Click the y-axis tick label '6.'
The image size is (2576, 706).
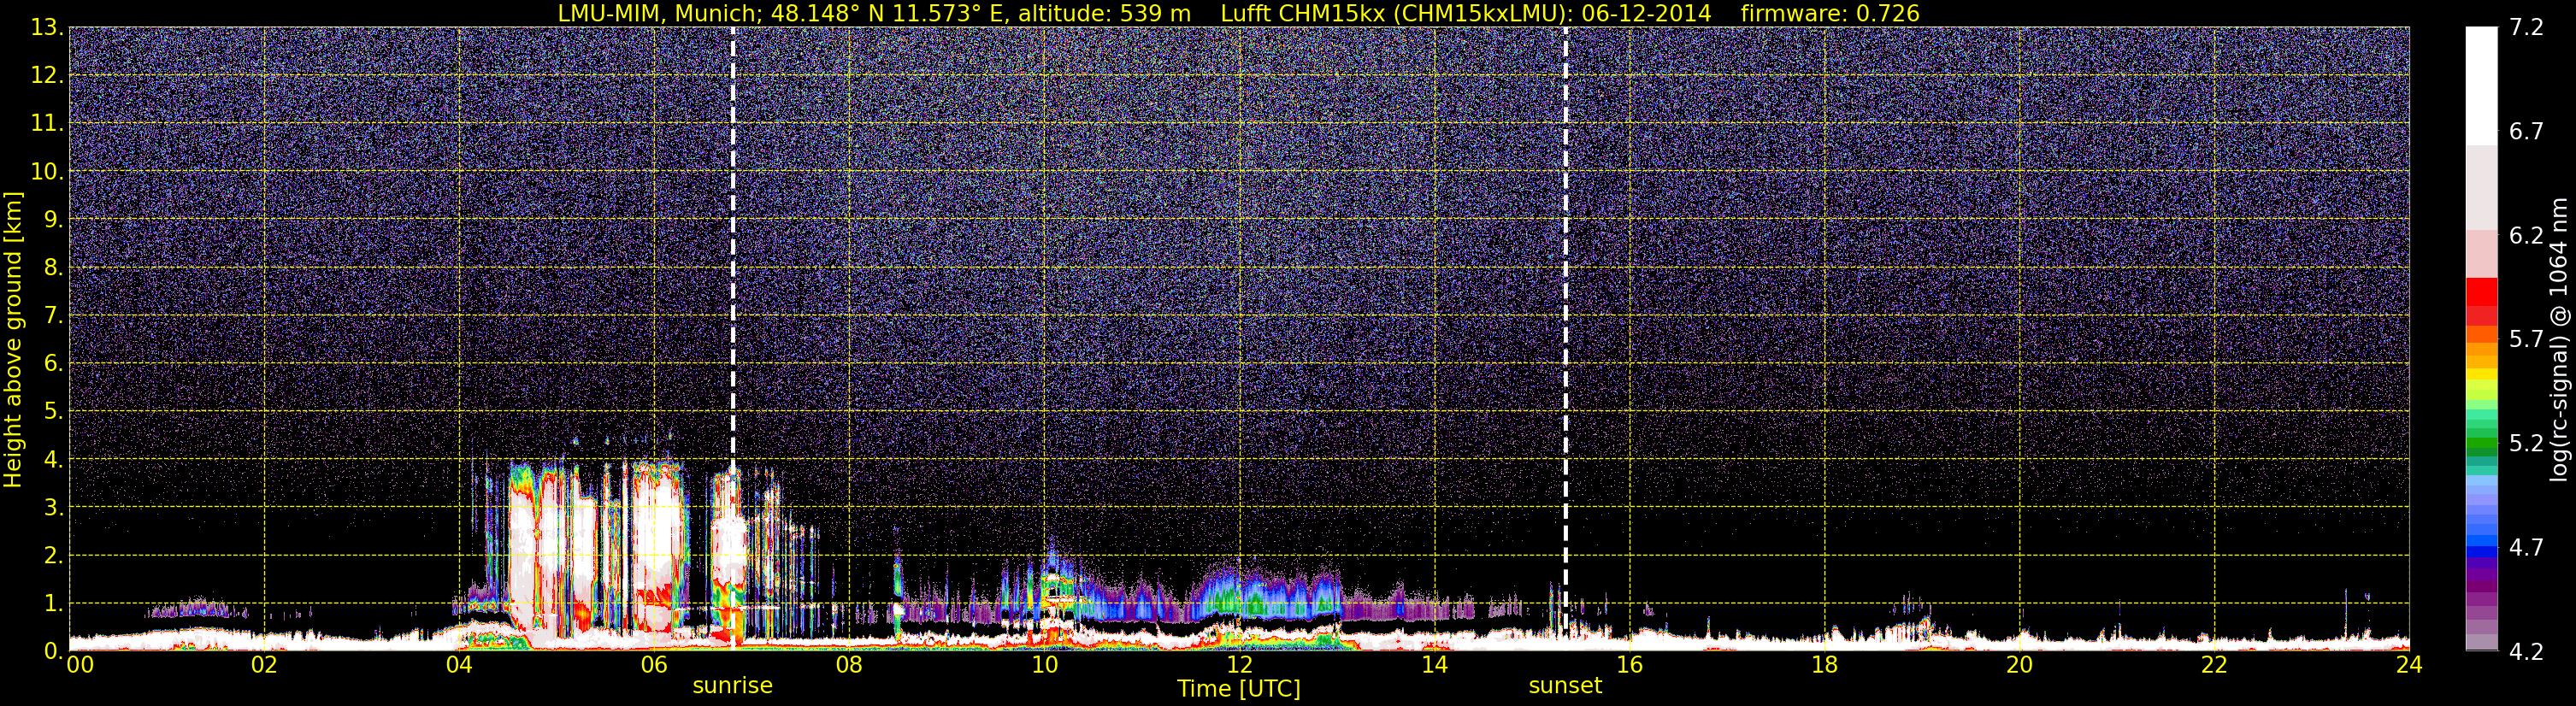click(53, 364)
